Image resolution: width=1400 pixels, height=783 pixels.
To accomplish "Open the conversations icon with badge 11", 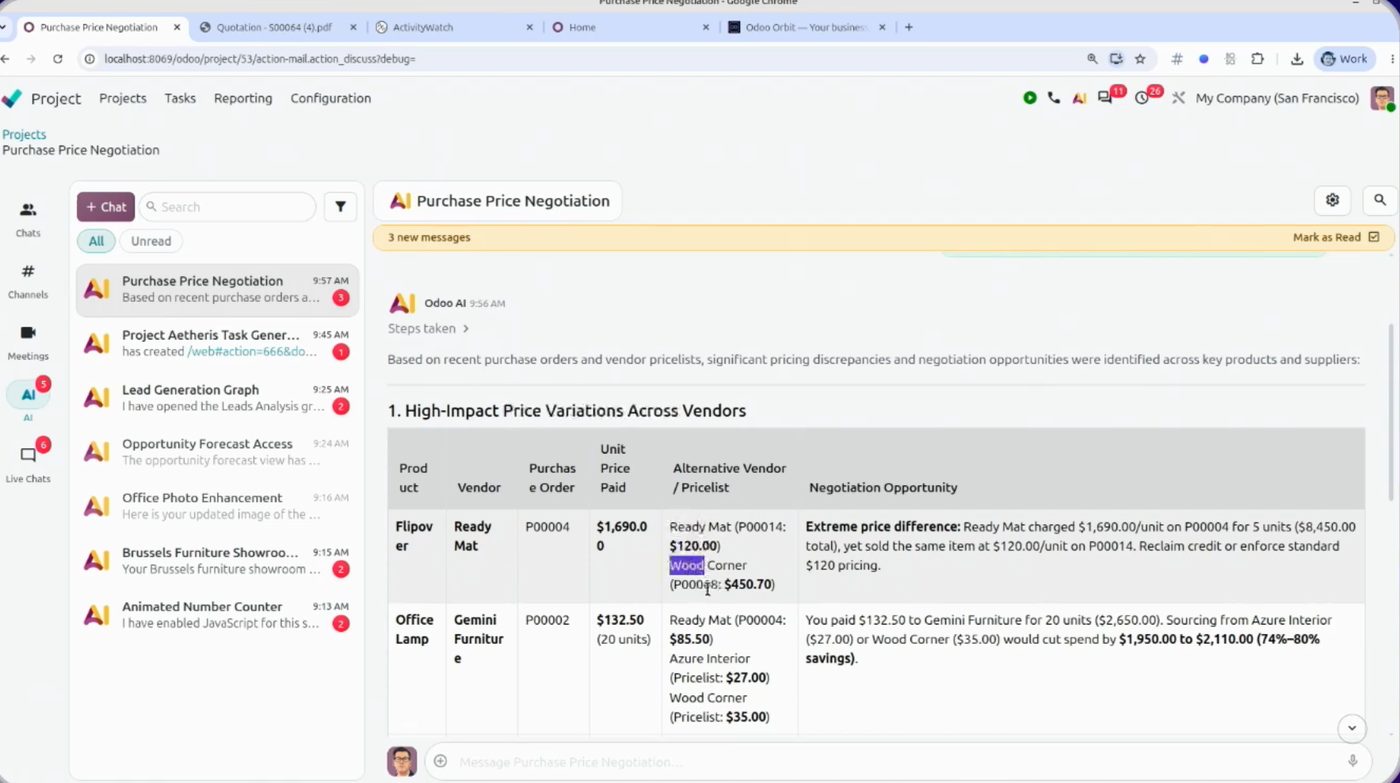I will tap(1105, 98).
